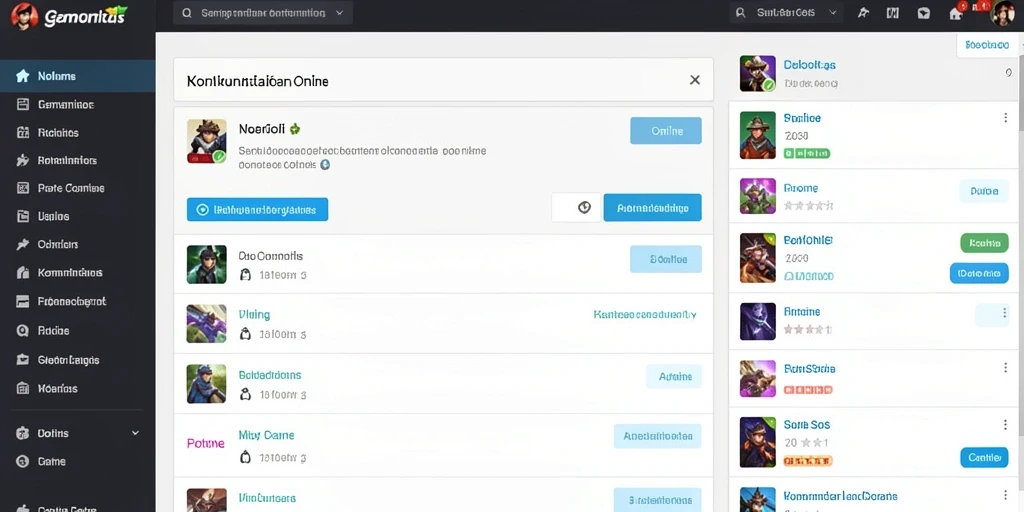Screen dimensions: 1024x512
Task: Open the inbox message icon in header
Action: (923, 12)
